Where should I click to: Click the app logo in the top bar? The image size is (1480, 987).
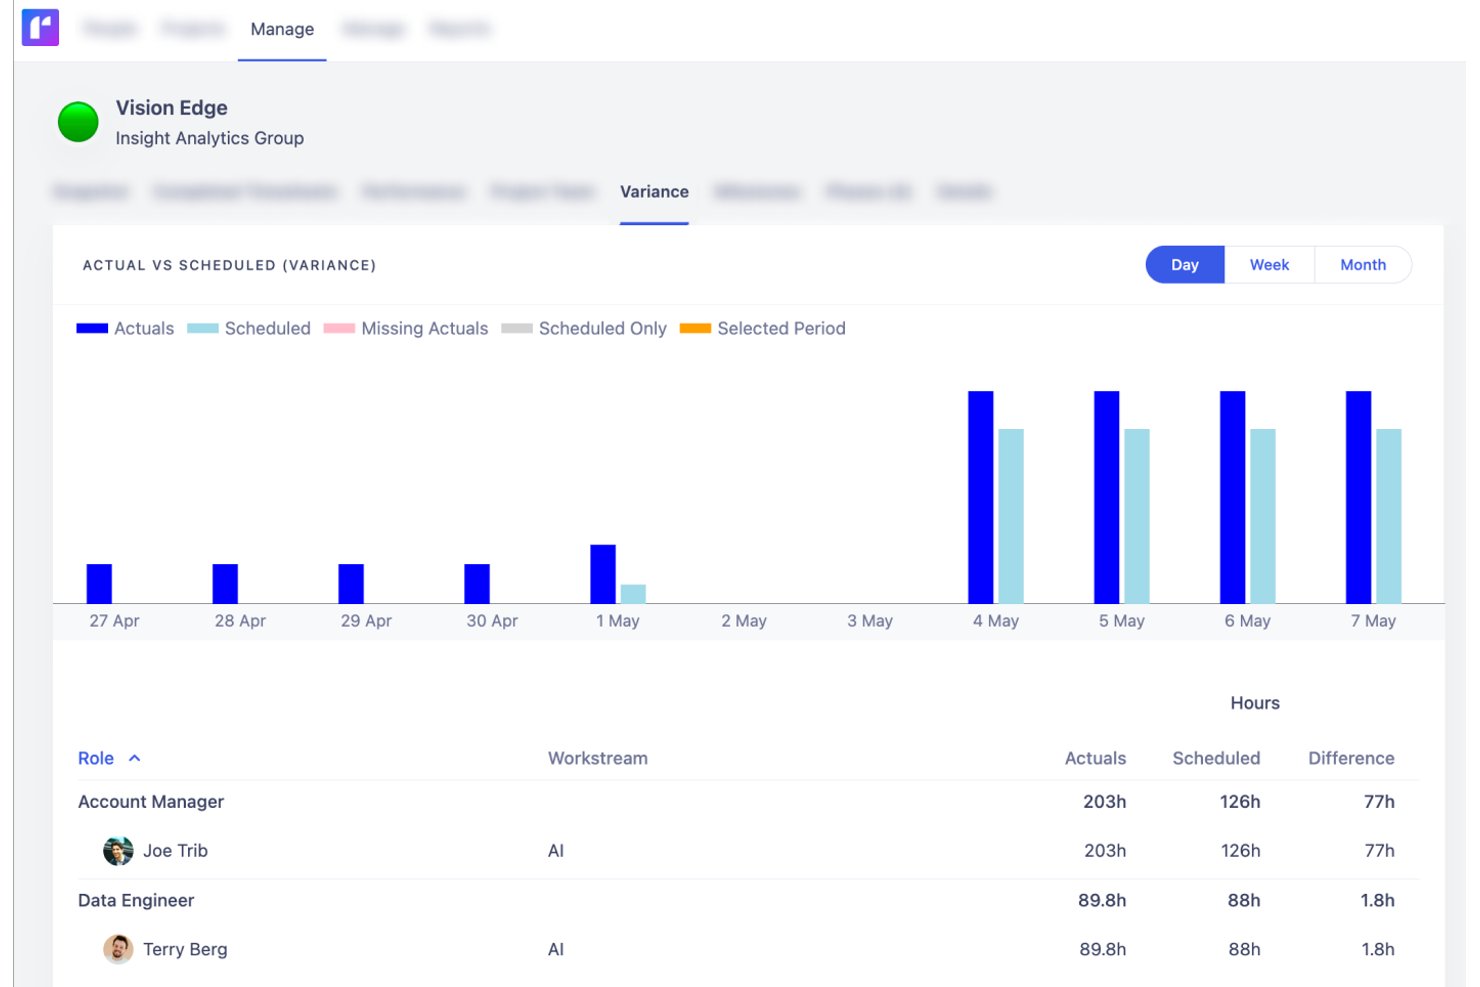pyautogui.click(x=40, y=28)
